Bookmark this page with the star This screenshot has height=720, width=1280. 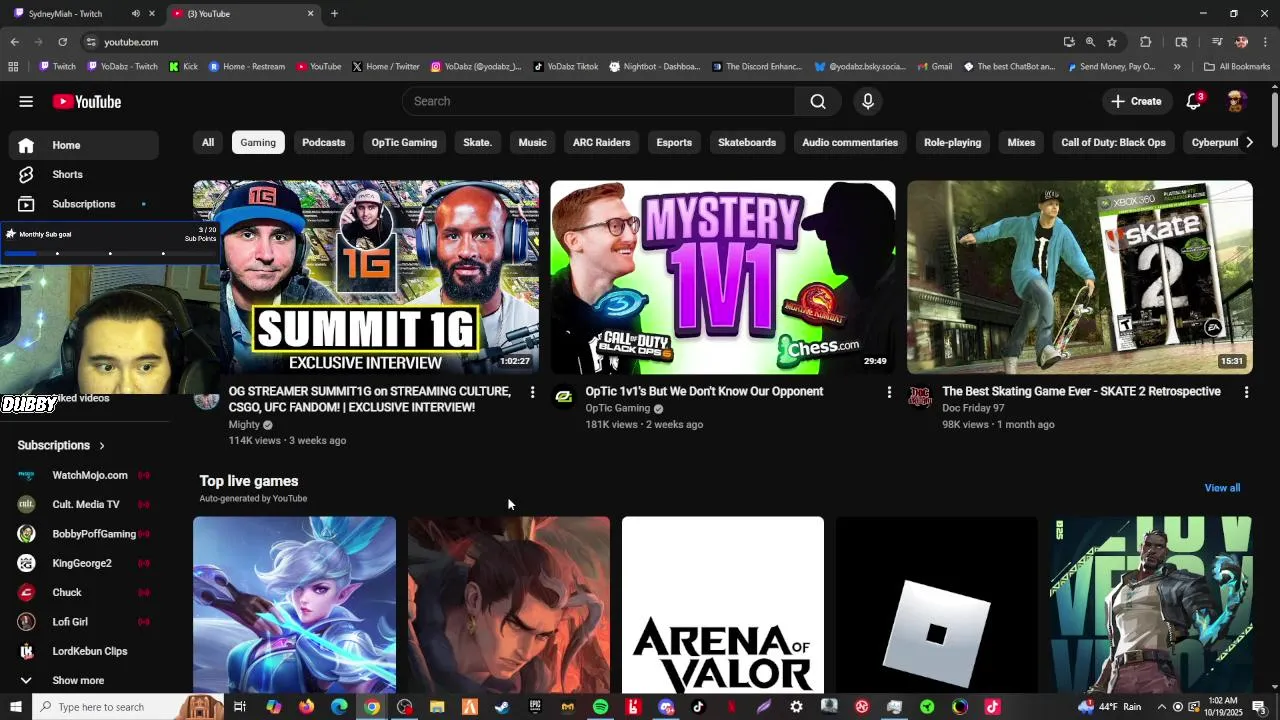click(1112, 42)
